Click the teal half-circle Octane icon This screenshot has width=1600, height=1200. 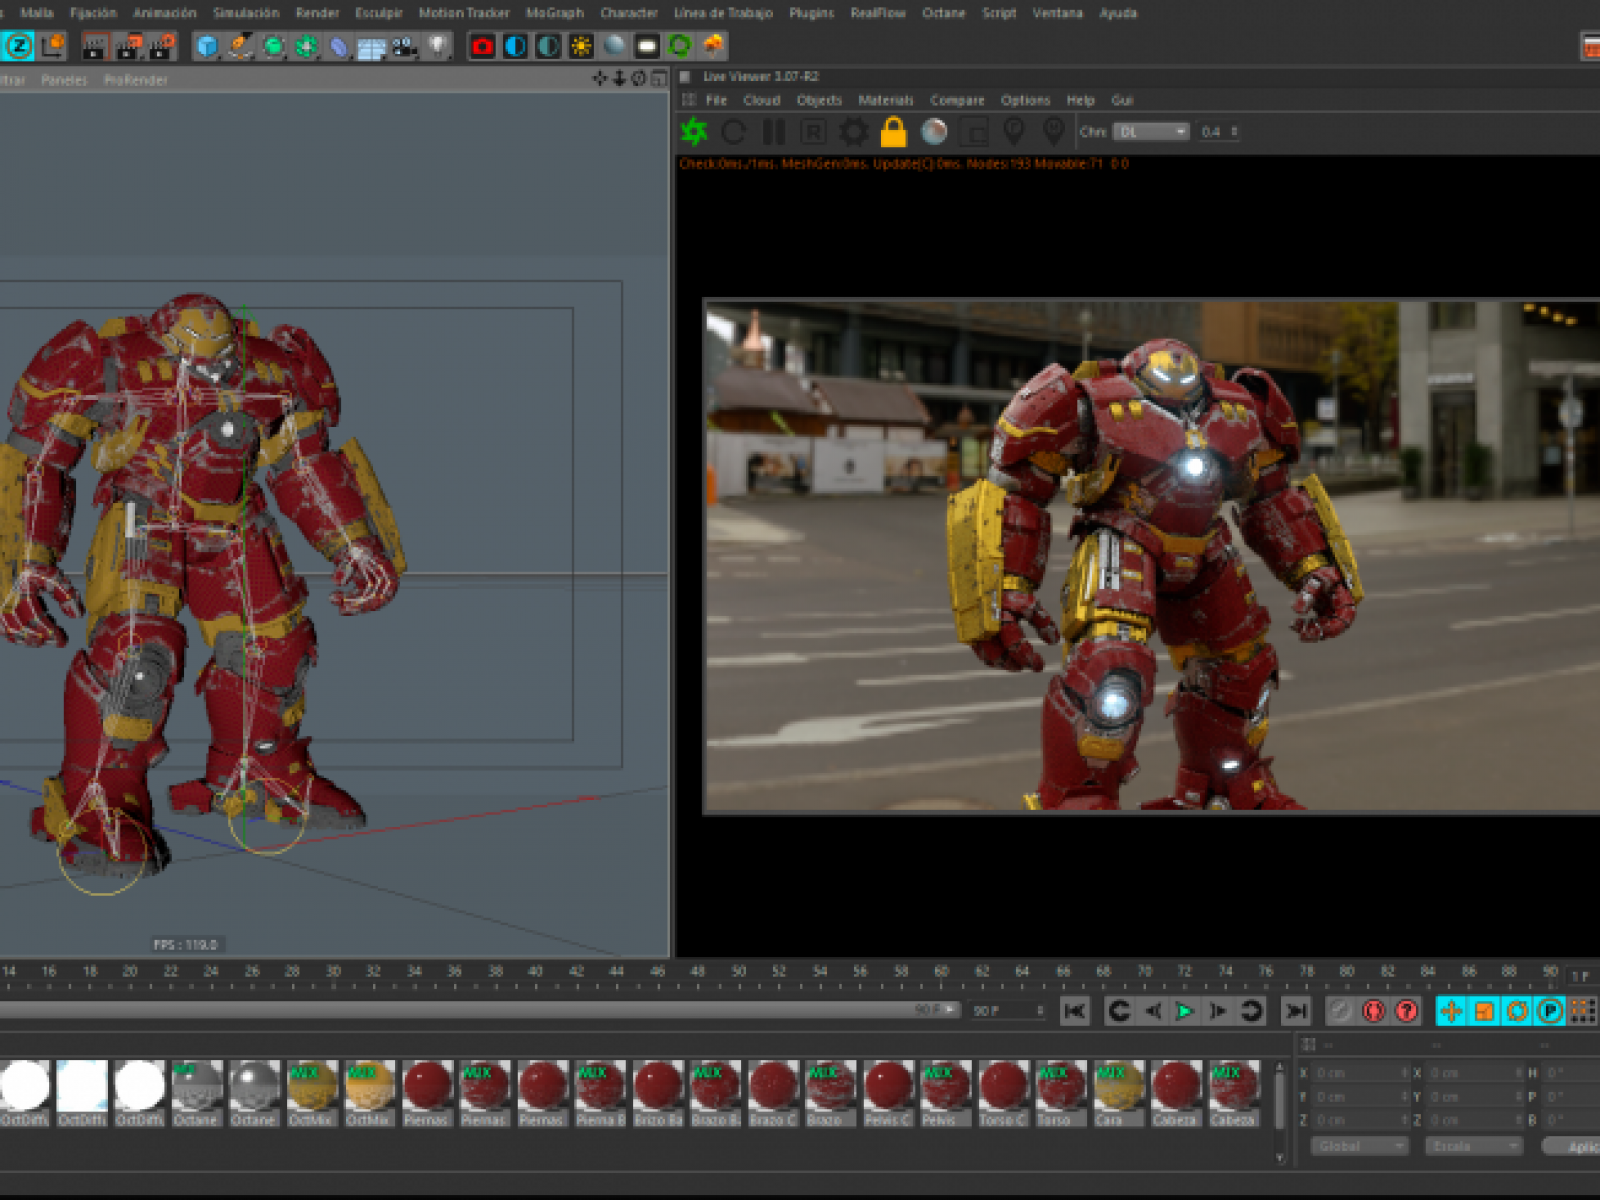[549, 46]
